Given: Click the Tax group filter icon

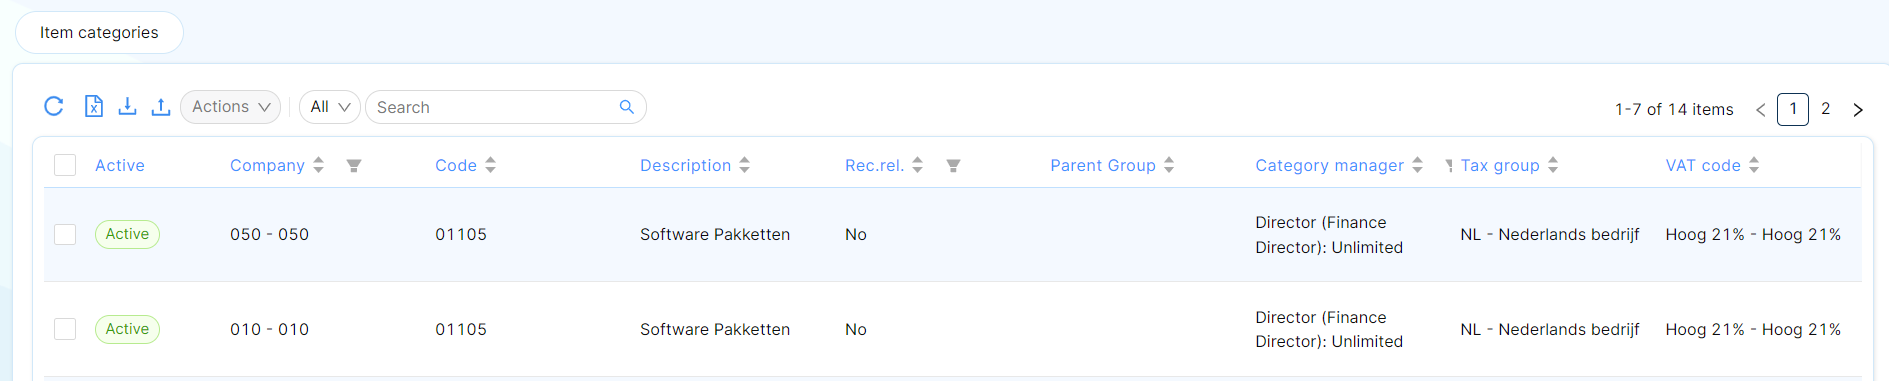Looking at the screenshot, I should (x=1449, y=166).
